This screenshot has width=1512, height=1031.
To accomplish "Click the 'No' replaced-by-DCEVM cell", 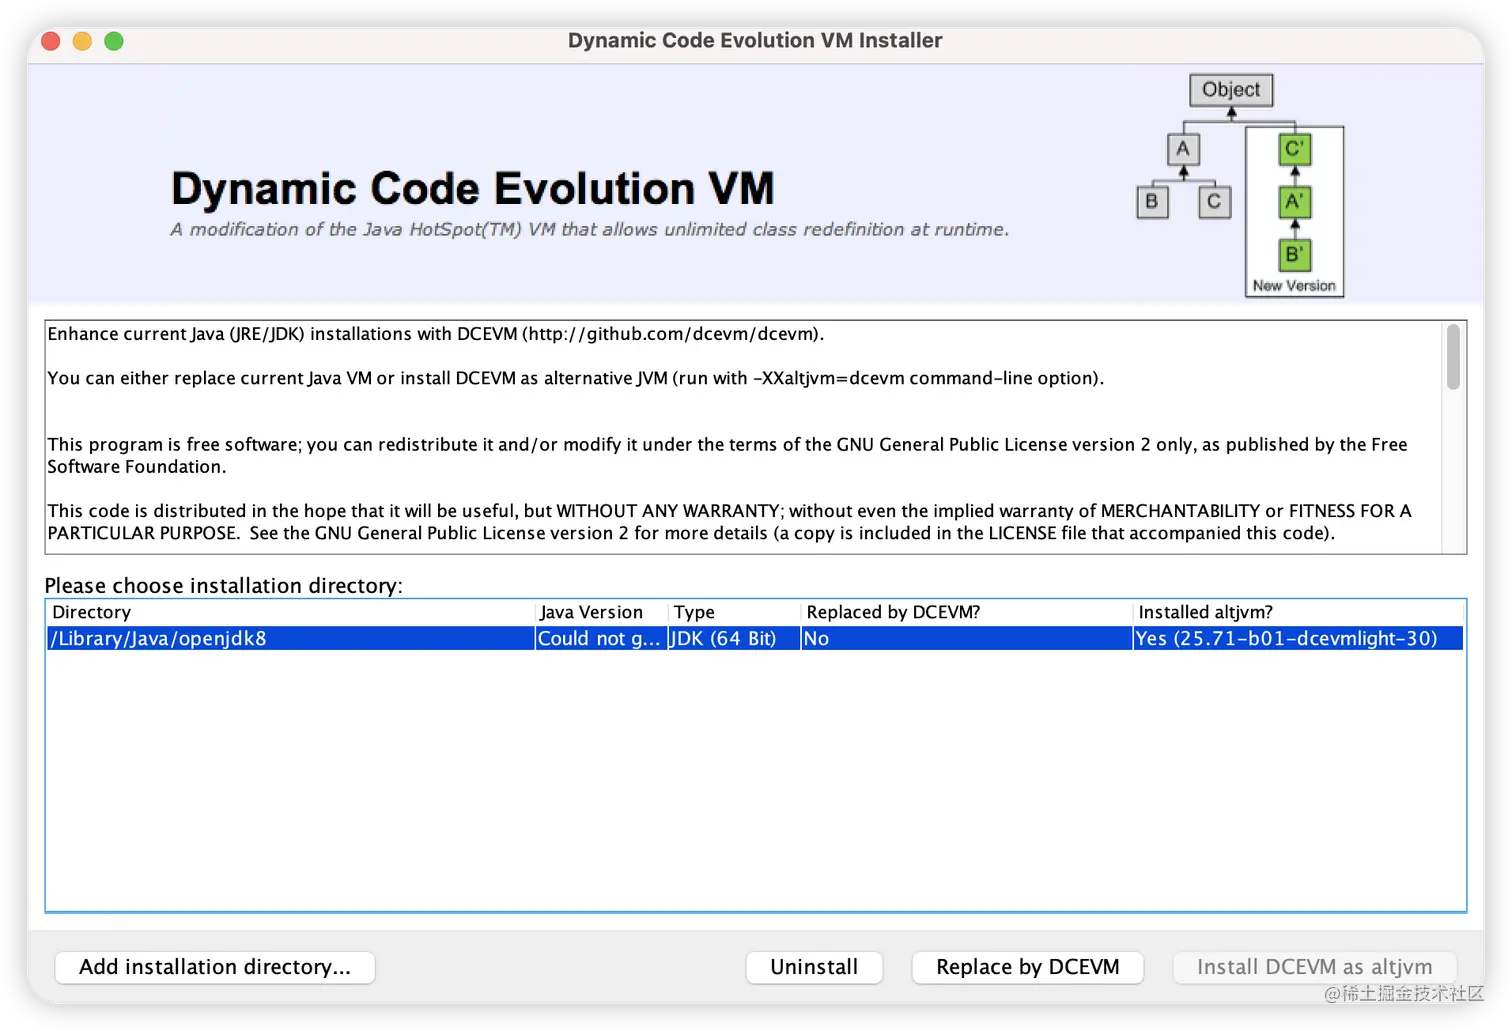I will [x=966, y=638].
